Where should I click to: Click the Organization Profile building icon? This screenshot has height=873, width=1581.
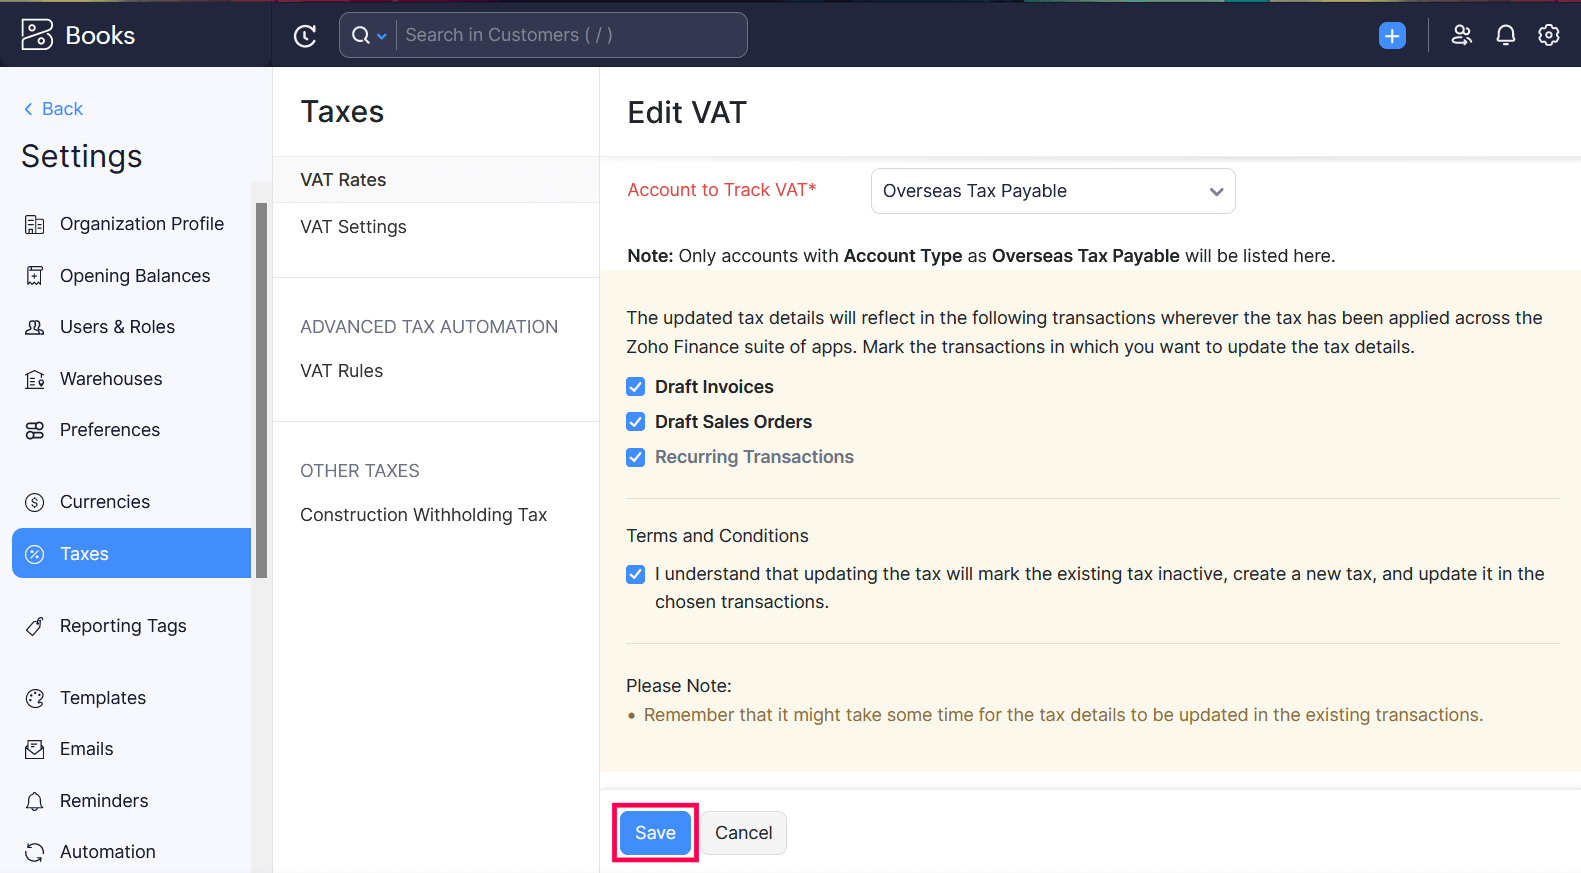point(35,225)
